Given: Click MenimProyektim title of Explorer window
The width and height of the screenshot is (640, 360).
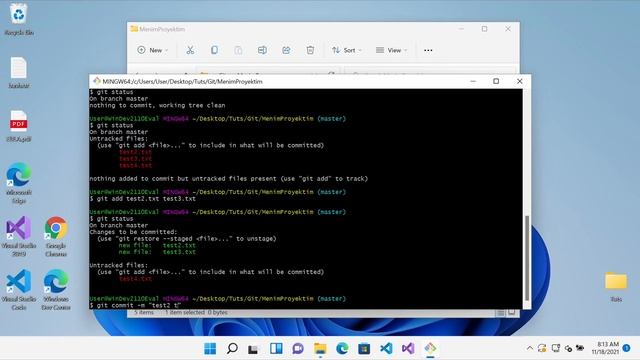Looking at the screenshot, I should tap(162, 29).
